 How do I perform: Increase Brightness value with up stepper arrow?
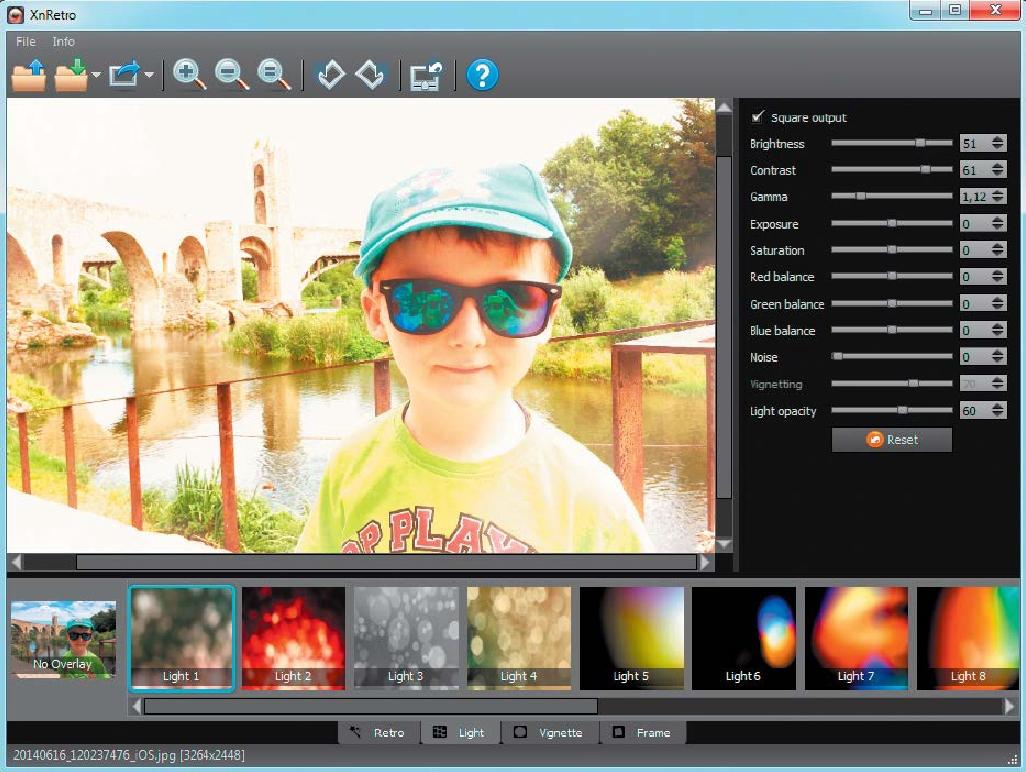point(997,139)
